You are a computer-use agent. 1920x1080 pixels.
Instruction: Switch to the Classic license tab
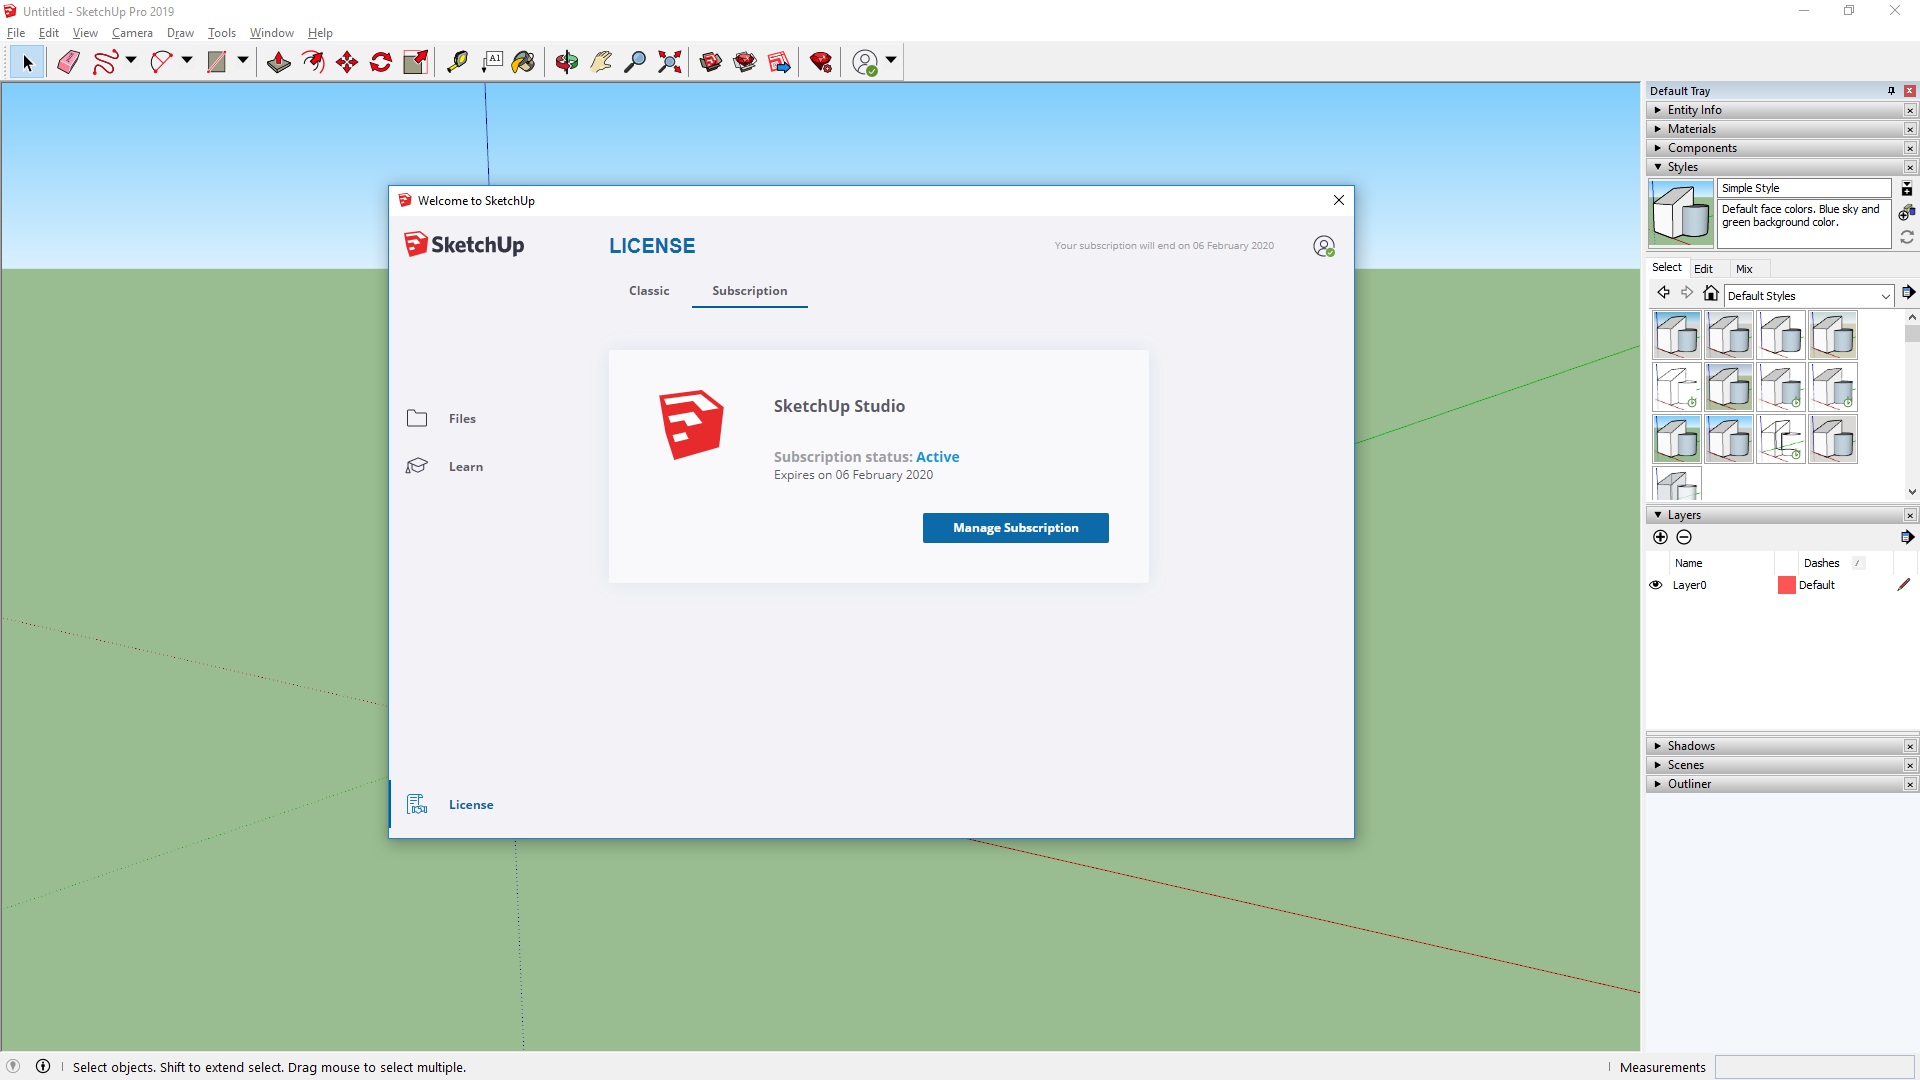tap(649, 291)
